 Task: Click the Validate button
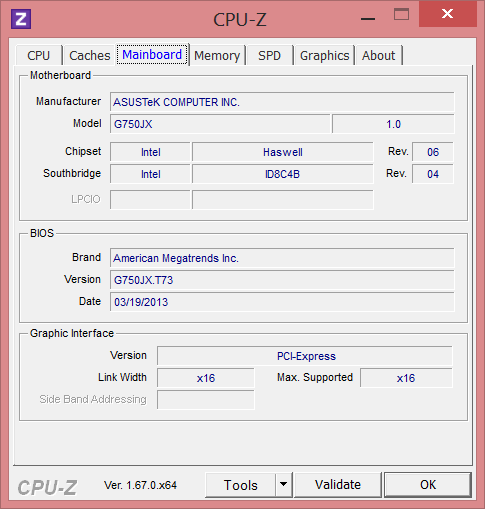[338, 485]
